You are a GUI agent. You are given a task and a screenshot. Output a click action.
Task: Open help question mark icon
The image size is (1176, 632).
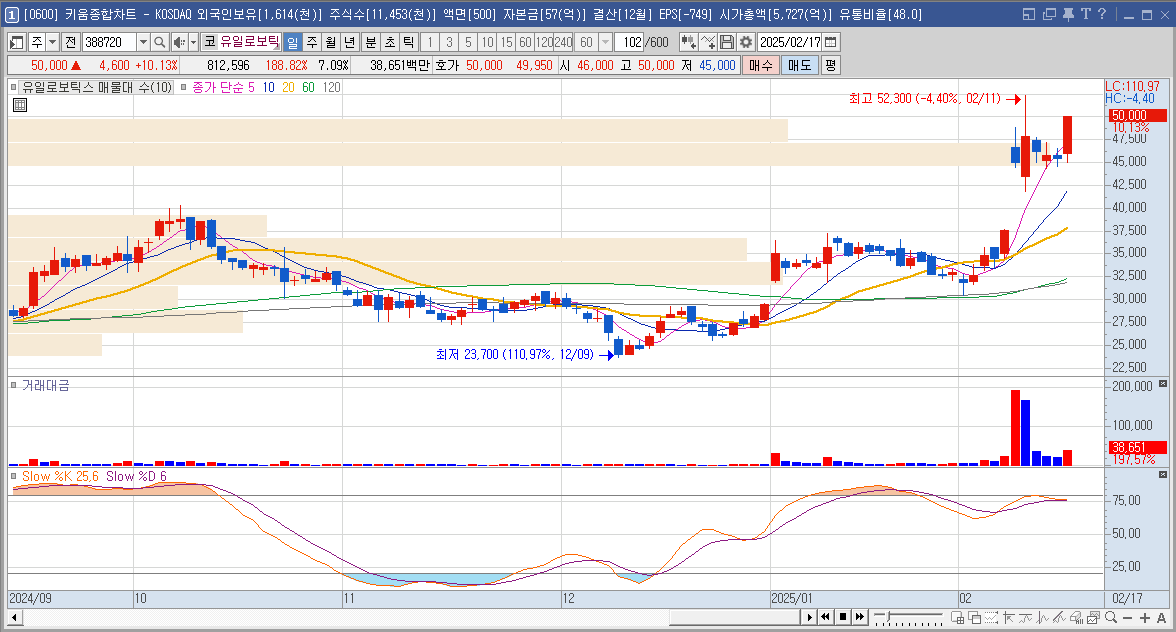pyautogui.click(x=1102, y=14)
